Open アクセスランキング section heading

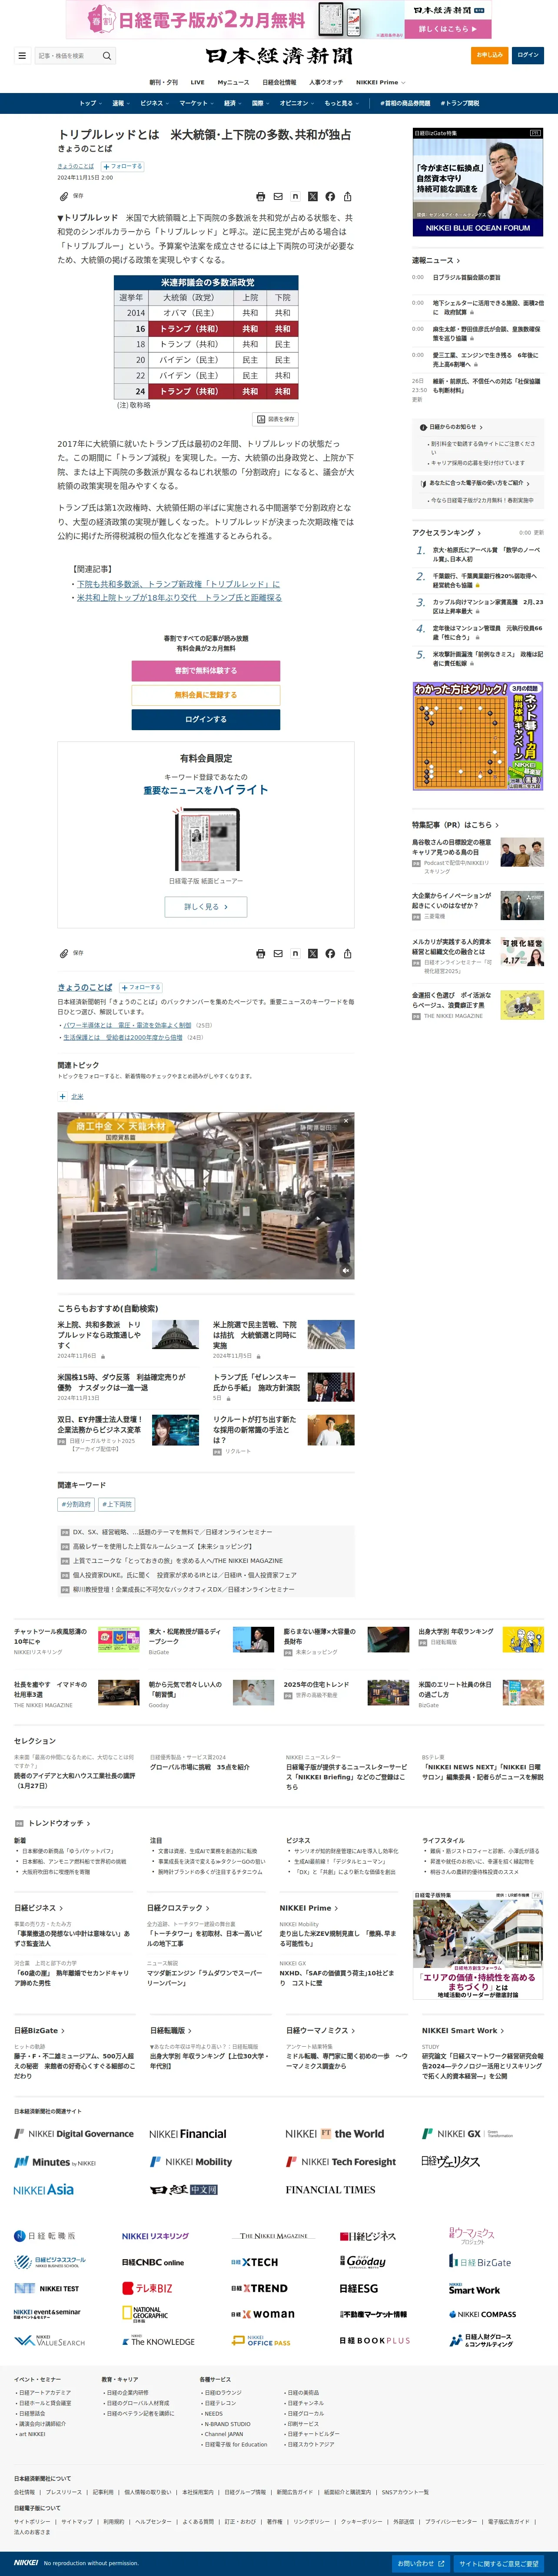coord(446,533)
